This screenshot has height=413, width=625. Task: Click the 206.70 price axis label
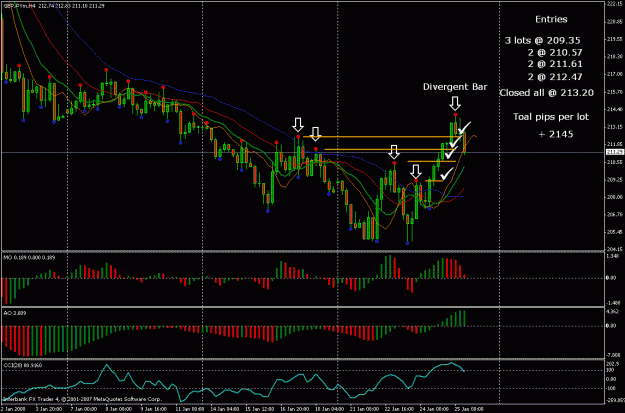[612, 214]
